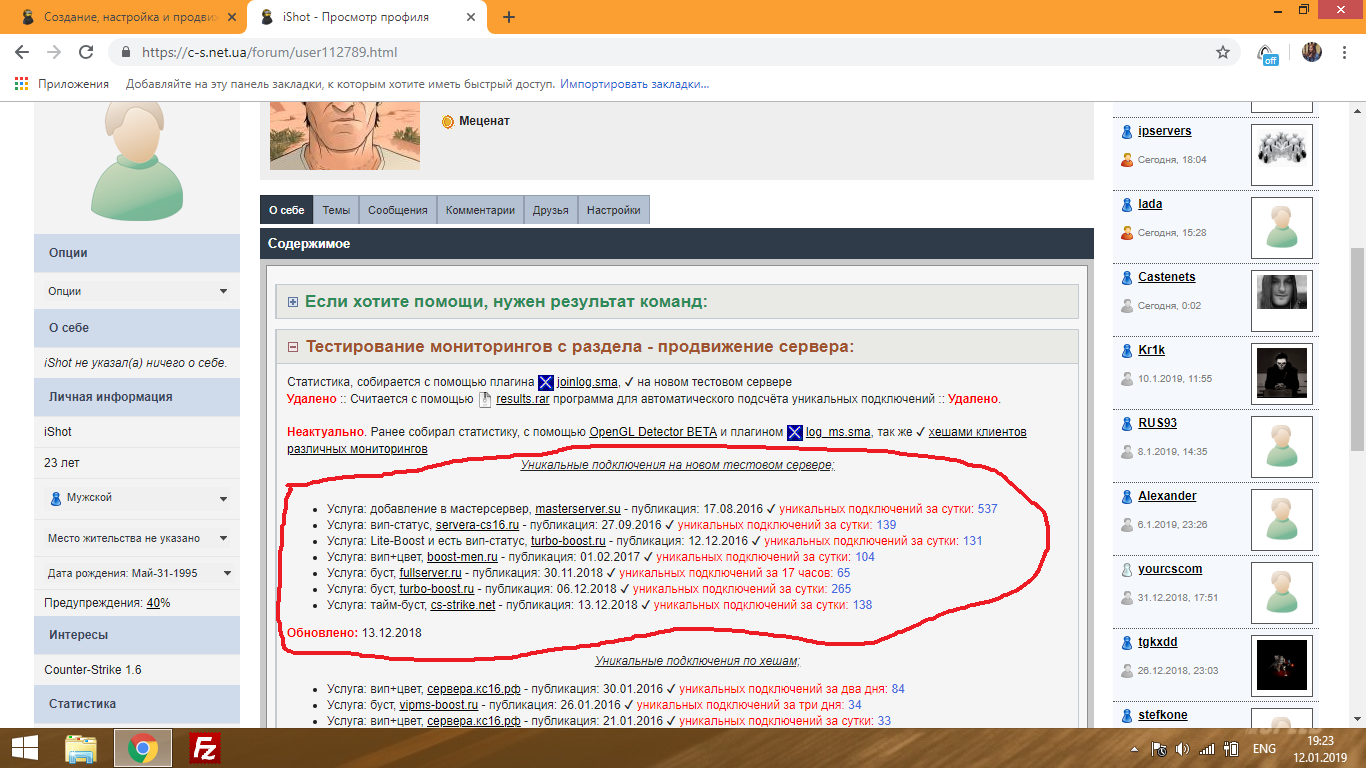The width and height of the screenshot is (1366, 768).
Task: Click the Chrome profile avatar icon
Action: 1312,52
